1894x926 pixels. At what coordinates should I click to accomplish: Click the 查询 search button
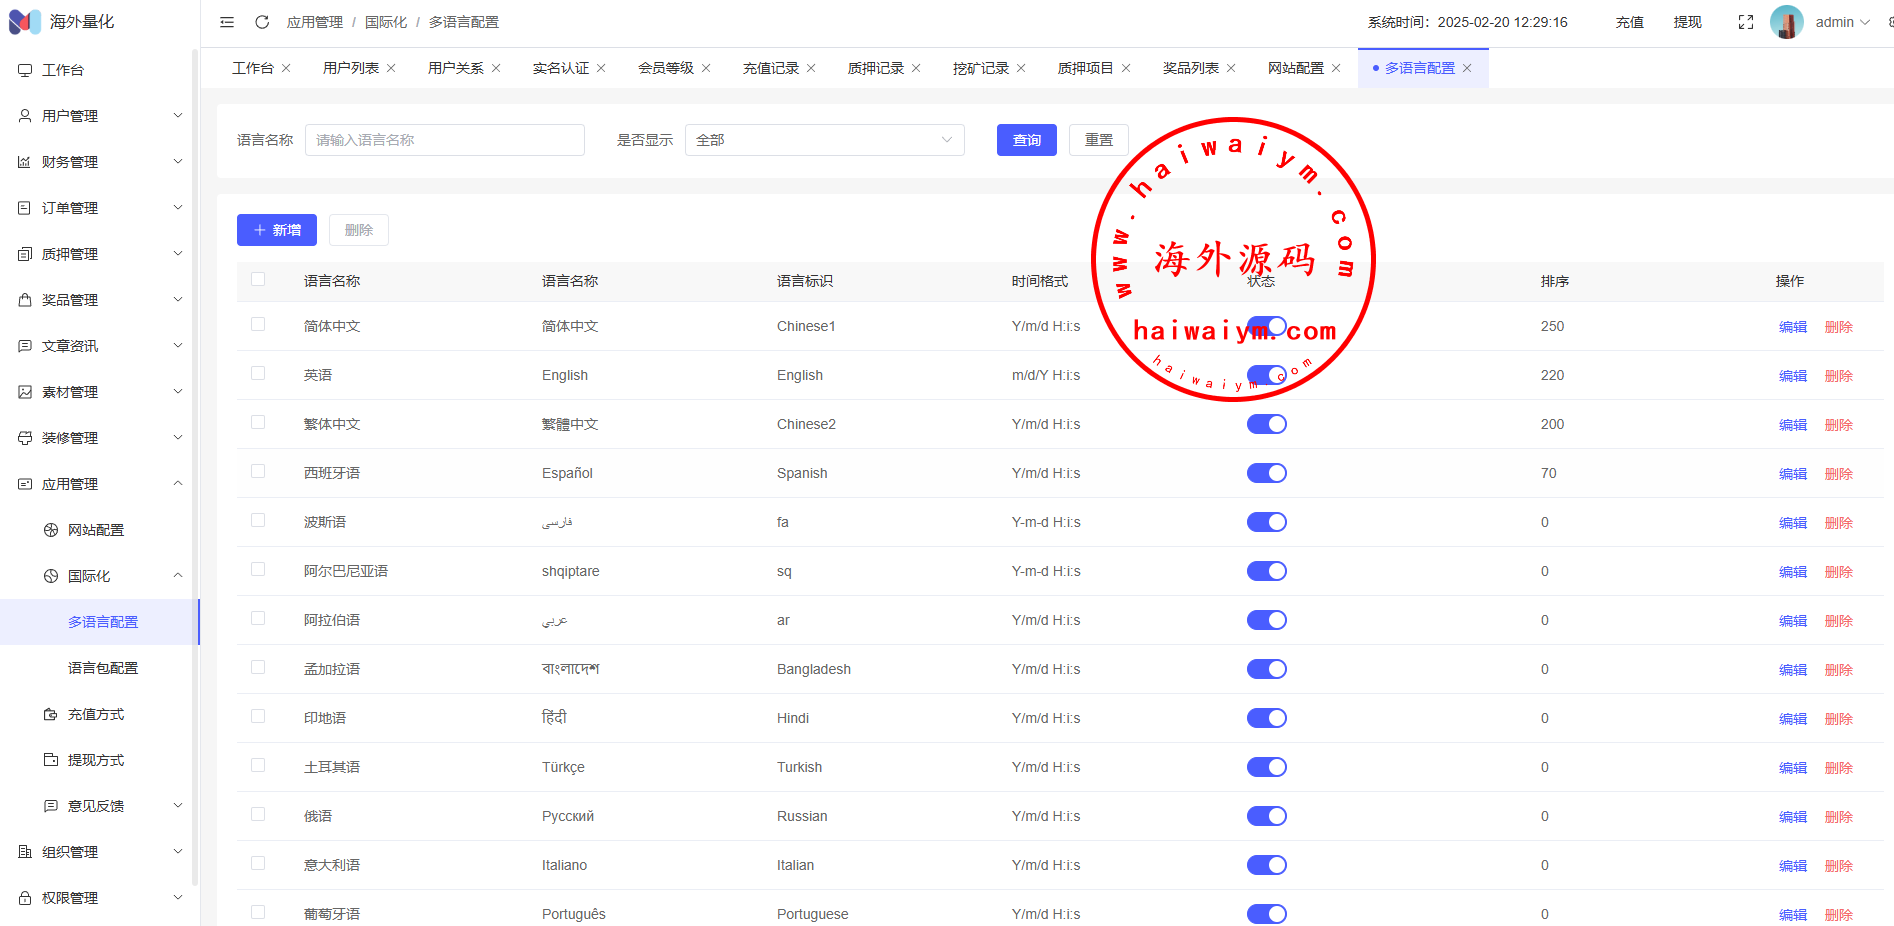click(1026, 140)
